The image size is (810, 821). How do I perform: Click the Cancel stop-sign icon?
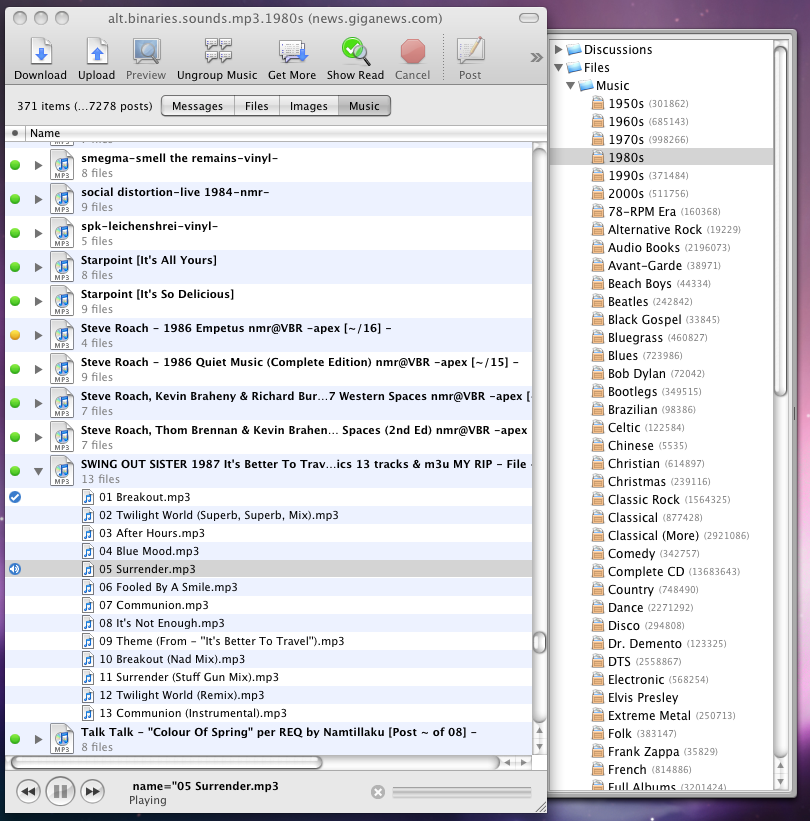(x=413, y=51)
